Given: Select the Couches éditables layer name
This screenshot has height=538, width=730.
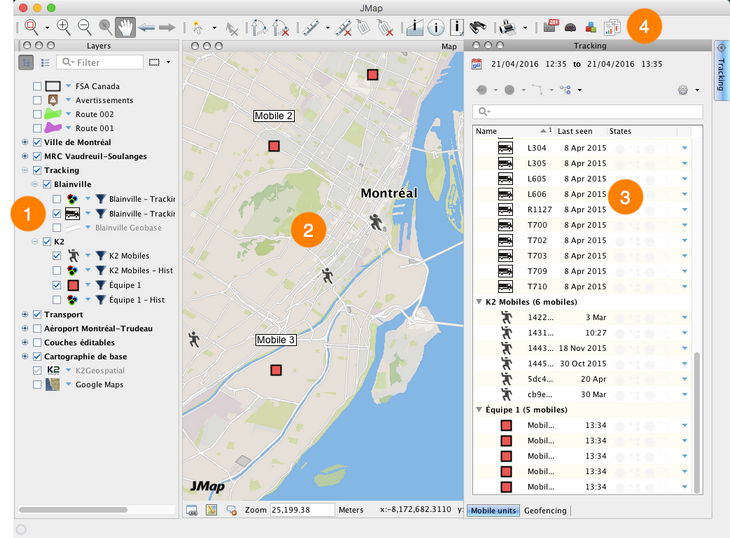Looking at the screenshot, I should coord(79,343).
